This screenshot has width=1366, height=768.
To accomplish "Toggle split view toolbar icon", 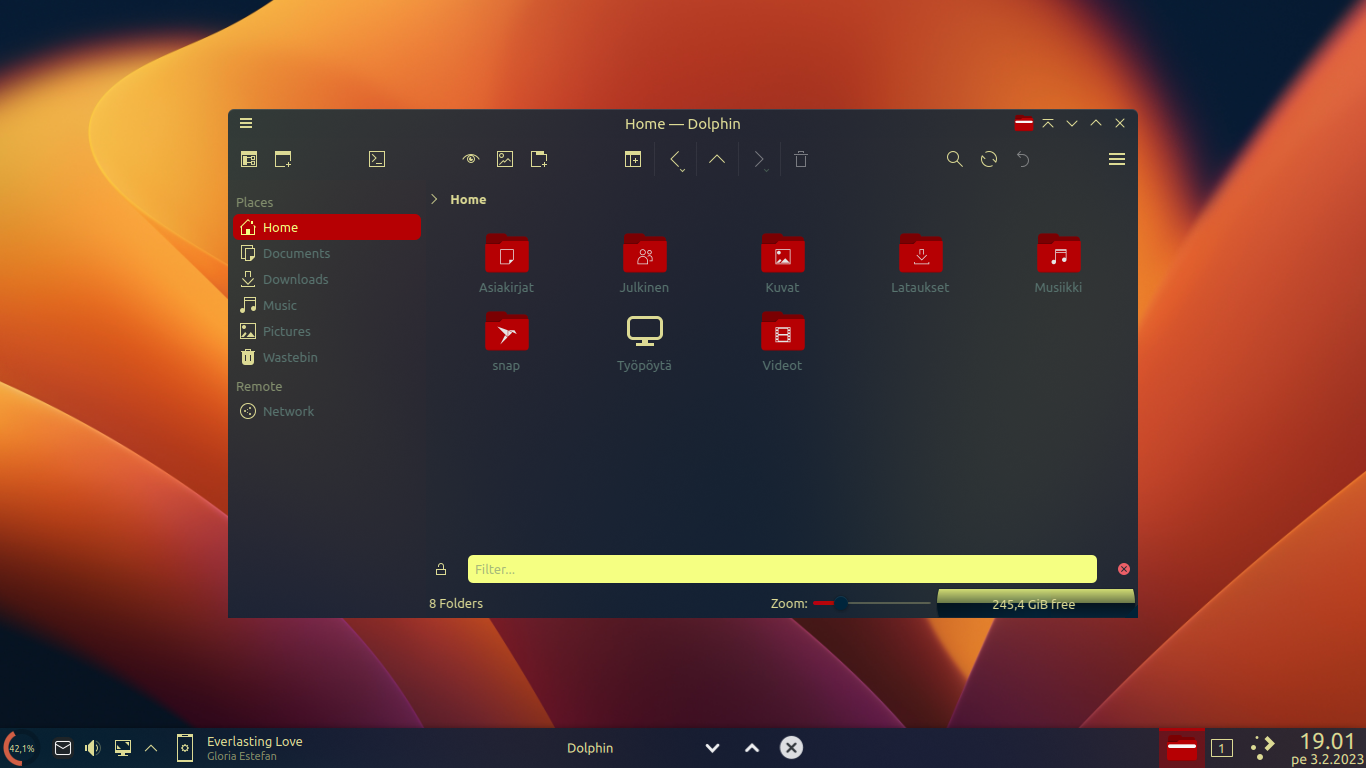I will (633, 159).
